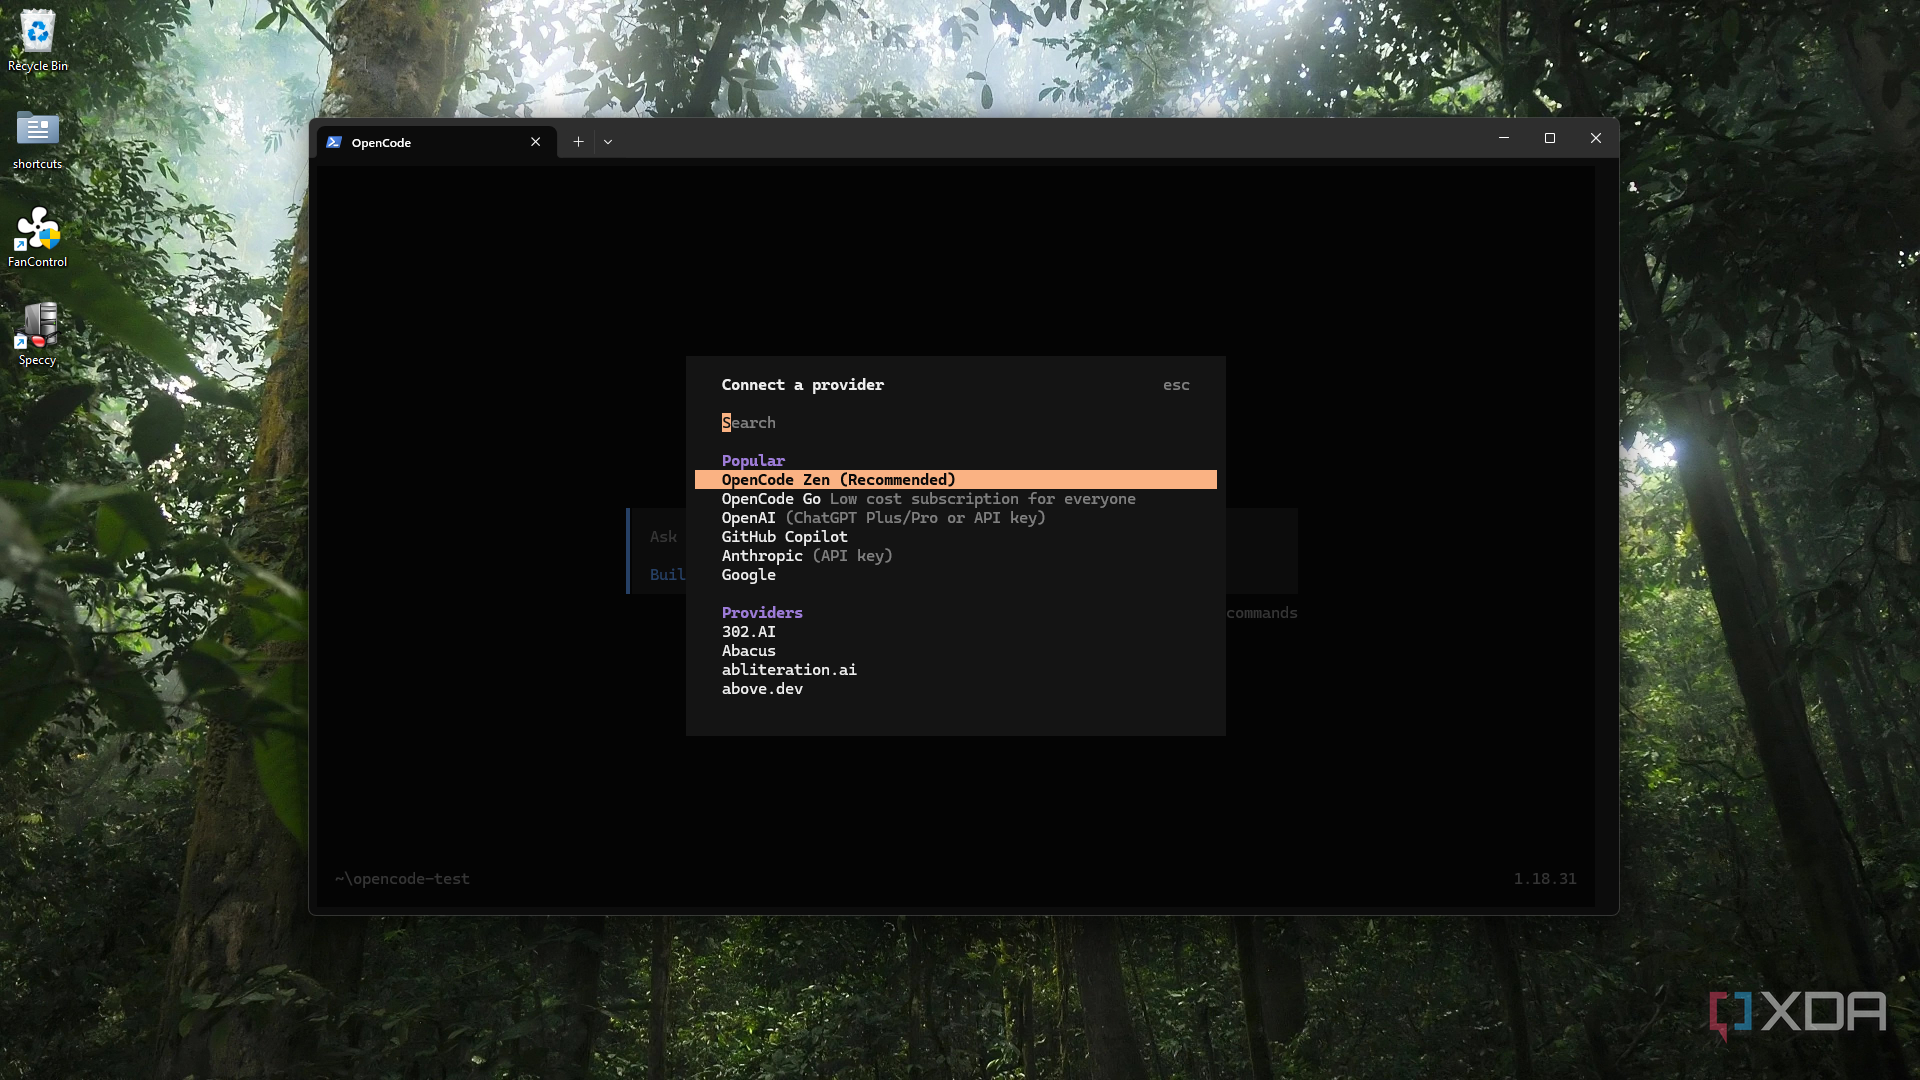The width and height of the screenshot is (1920, 1080).
Task: Choose OpenCode Zen (Recommended) provider
Action: click(955, 480)
